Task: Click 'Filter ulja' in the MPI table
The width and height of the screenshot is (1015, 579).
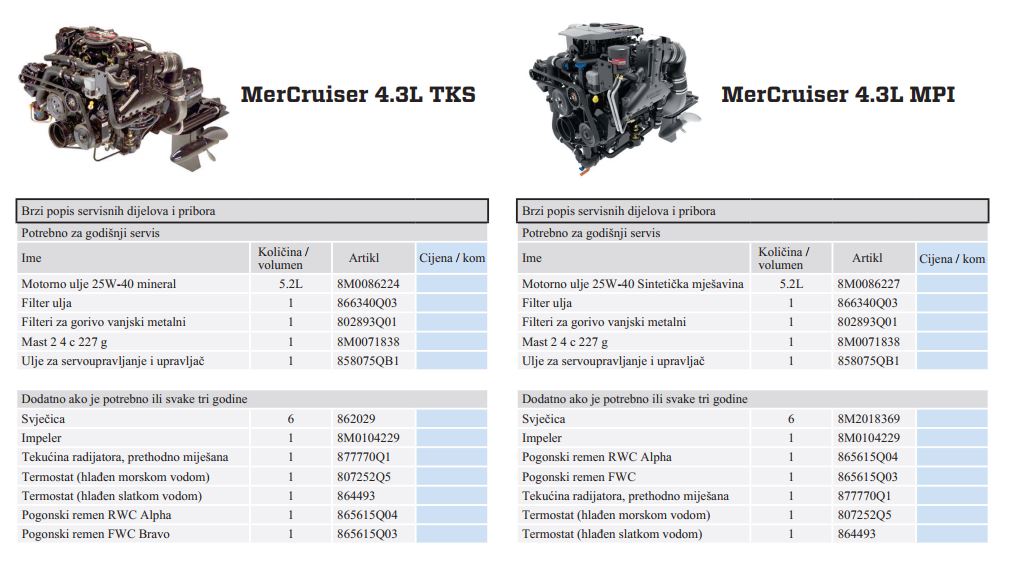Action: tap(547, 303)
